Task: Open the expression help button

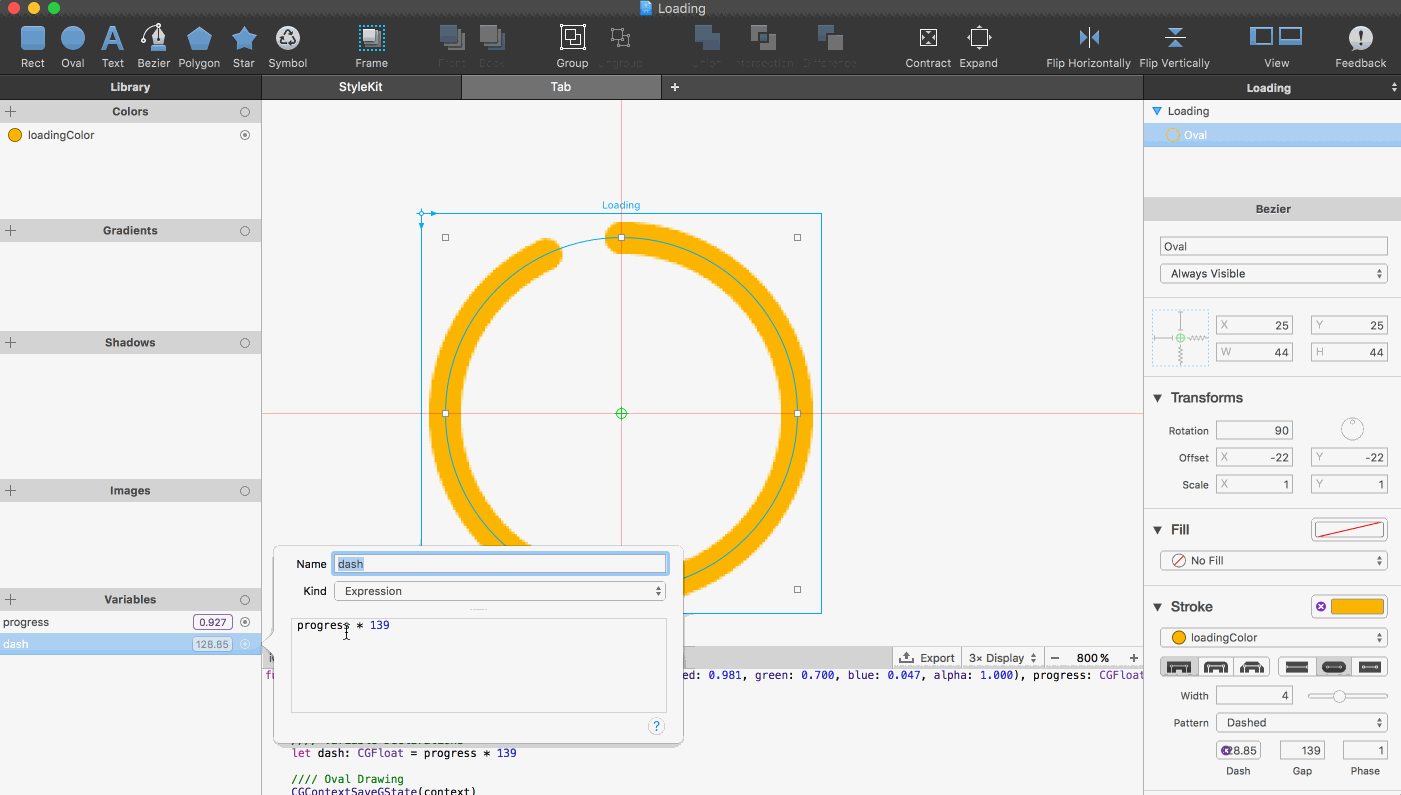Action: (x=656, y=727)
